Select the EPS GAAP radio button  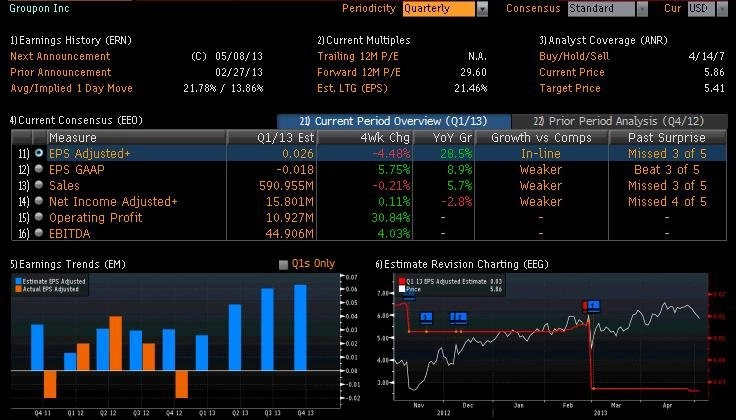tap(38, 169)
